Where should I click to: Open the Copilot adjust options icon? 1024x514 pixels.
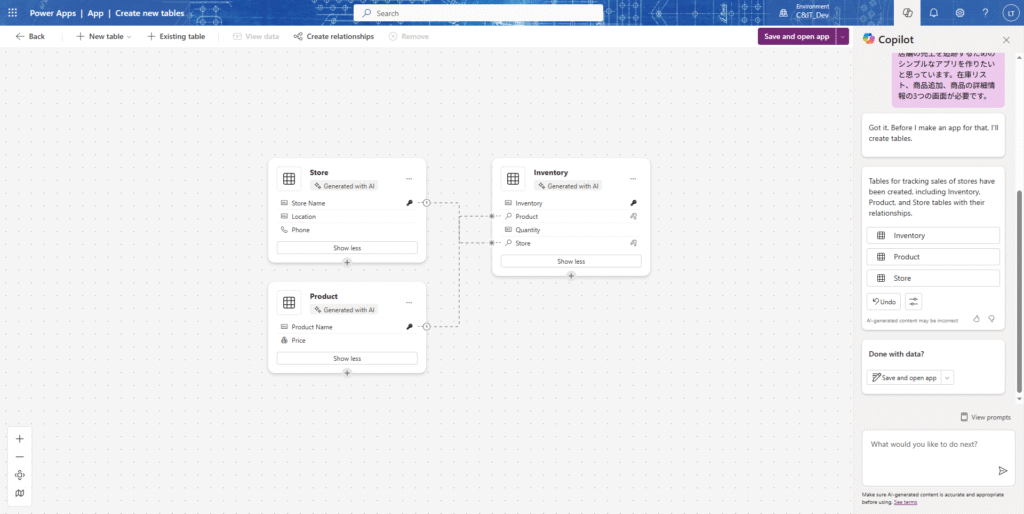(913, 301)
